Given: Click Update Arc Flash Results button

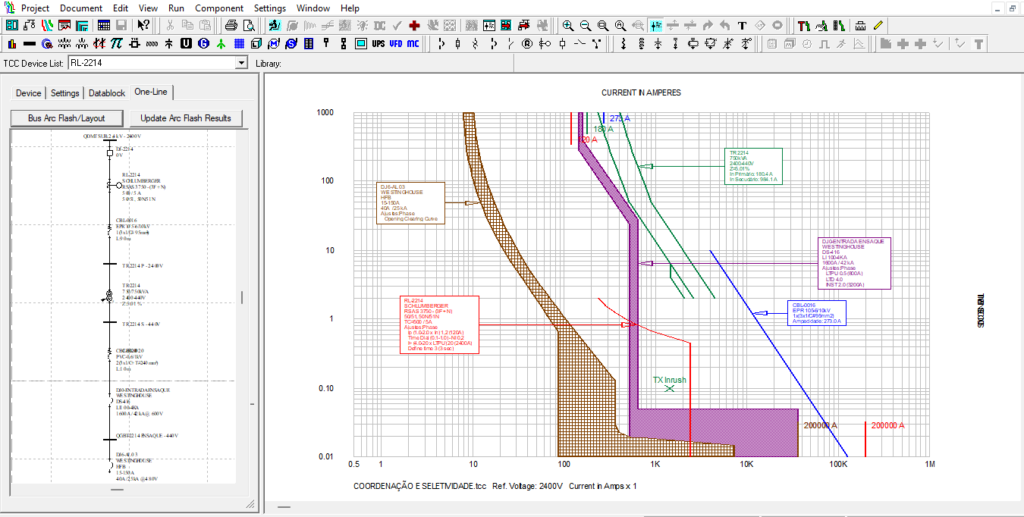Looking at the screenshot, I should coord(185,118).
